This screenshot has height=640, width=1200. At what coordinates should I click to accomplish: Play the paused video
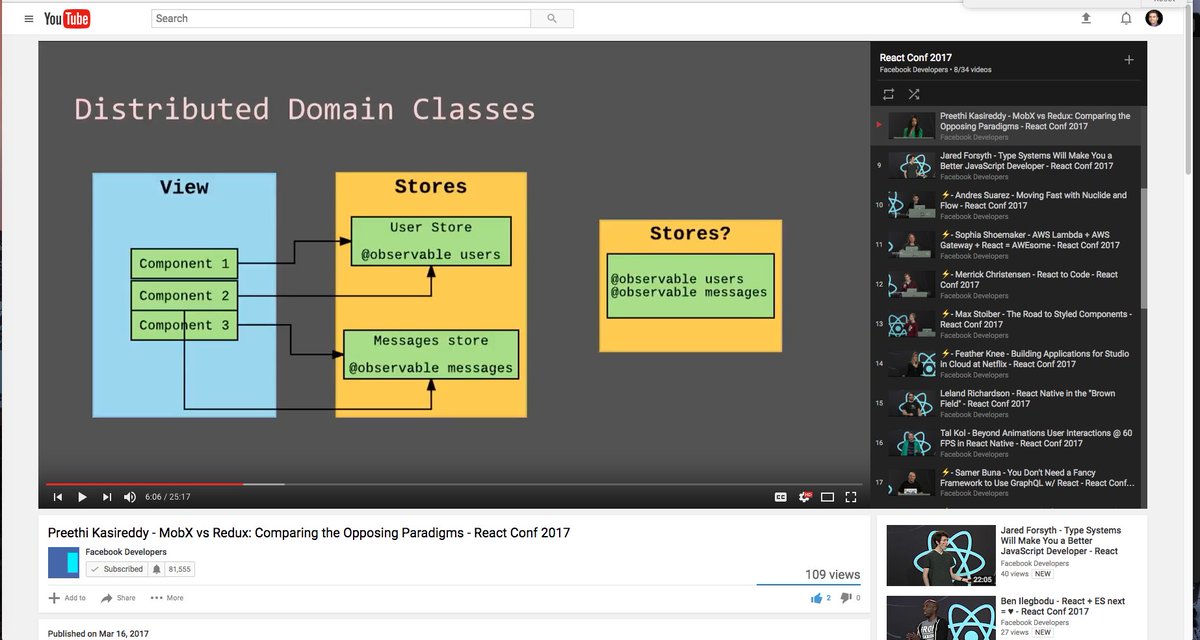click(82, 497)
